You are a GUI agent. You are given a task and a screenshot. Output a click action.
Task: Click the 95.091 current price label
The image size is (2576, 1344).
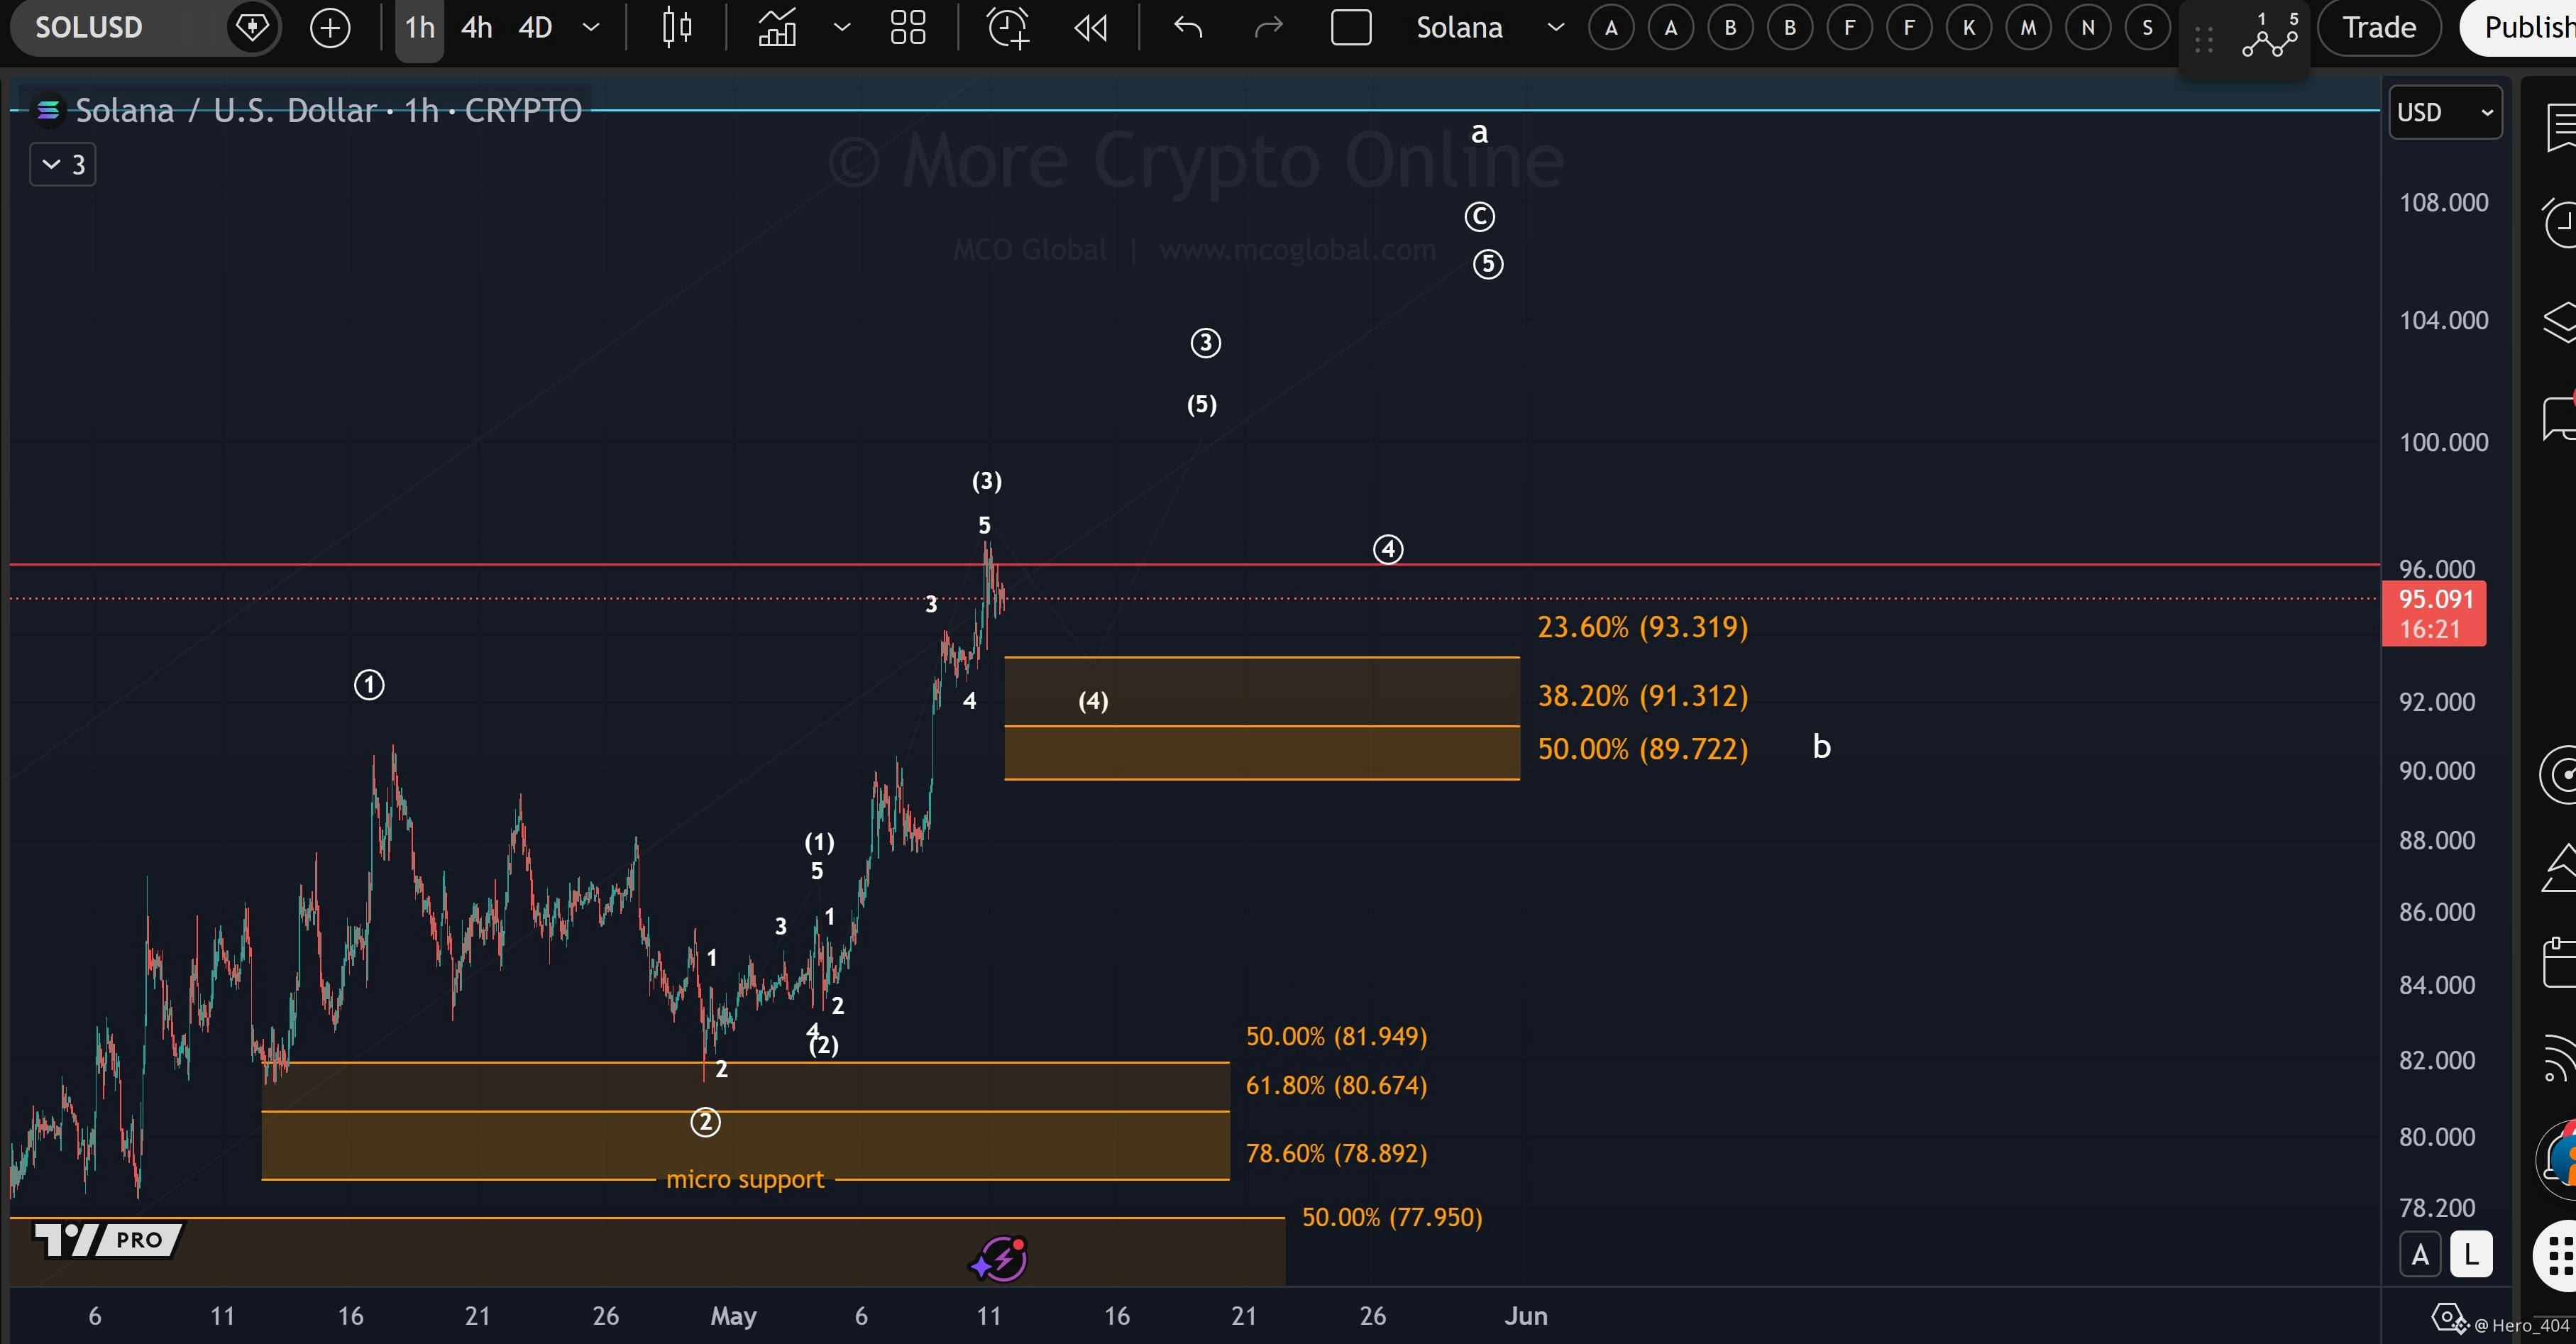click(x=2434, y=599)
